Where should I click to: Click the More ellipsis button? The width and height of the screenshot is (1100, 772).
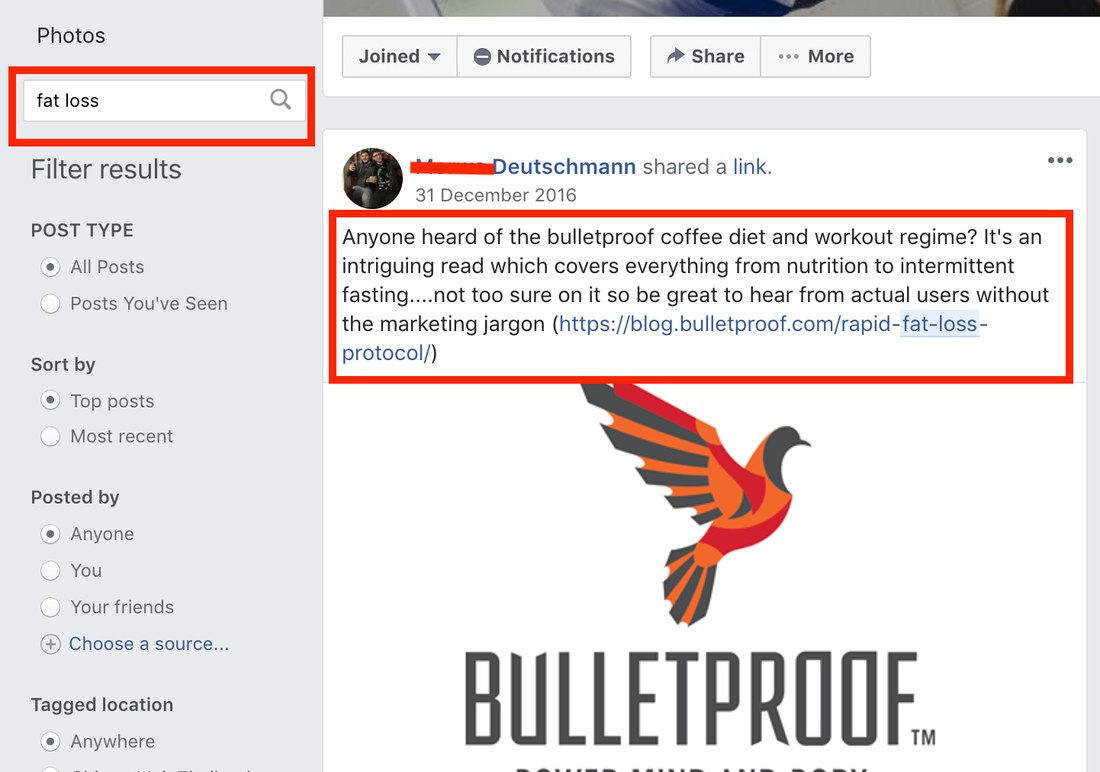coord(815,56)
